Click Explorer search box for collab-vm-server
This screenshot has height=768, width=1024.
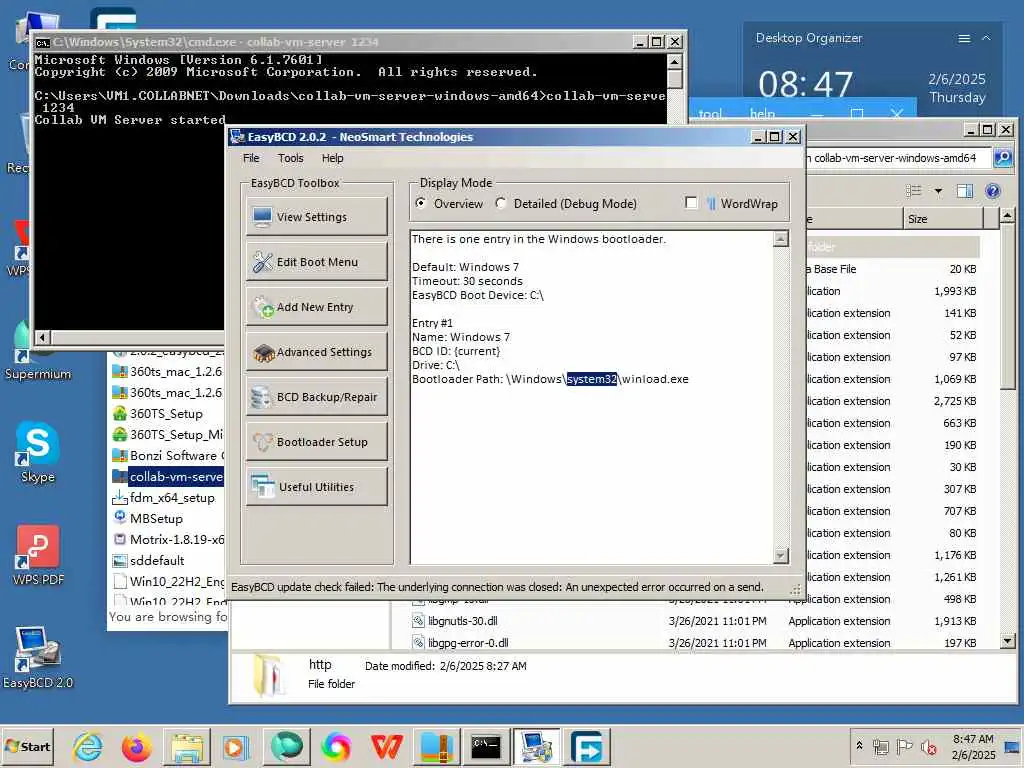pyautogui.click(x=898, y=157)
